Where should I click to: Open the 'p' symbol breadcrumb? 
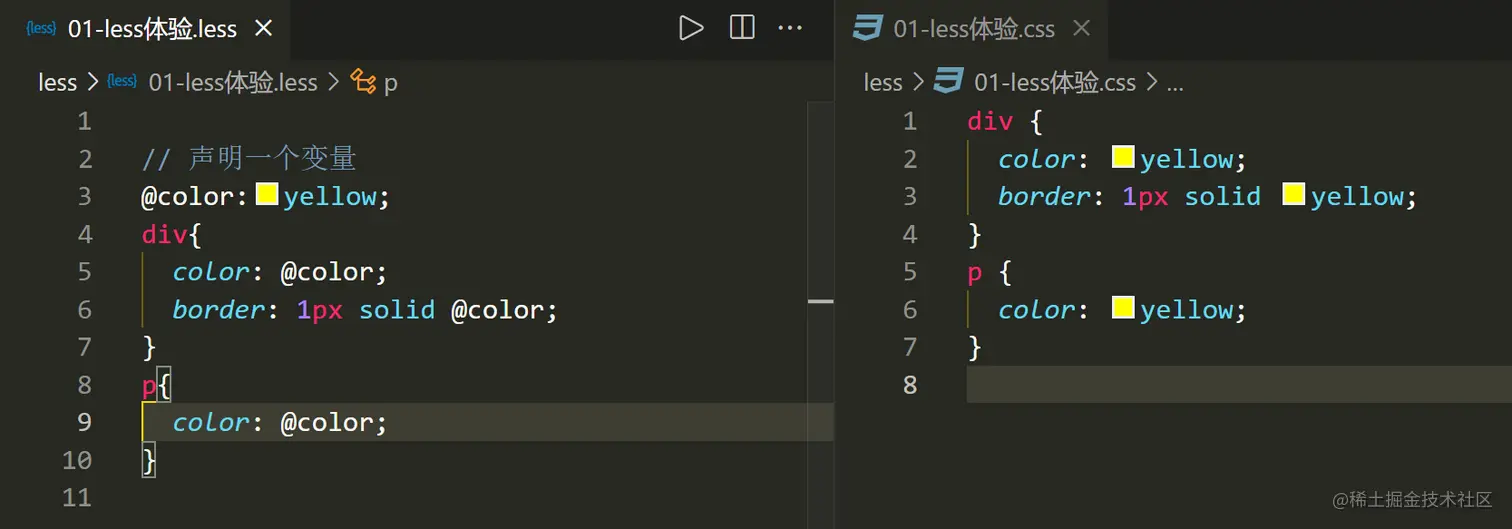(x=391, y=84)
